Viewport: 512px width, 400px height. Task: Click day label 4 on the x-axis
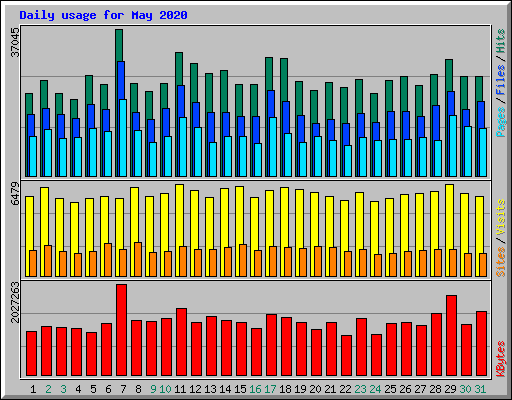78,389
